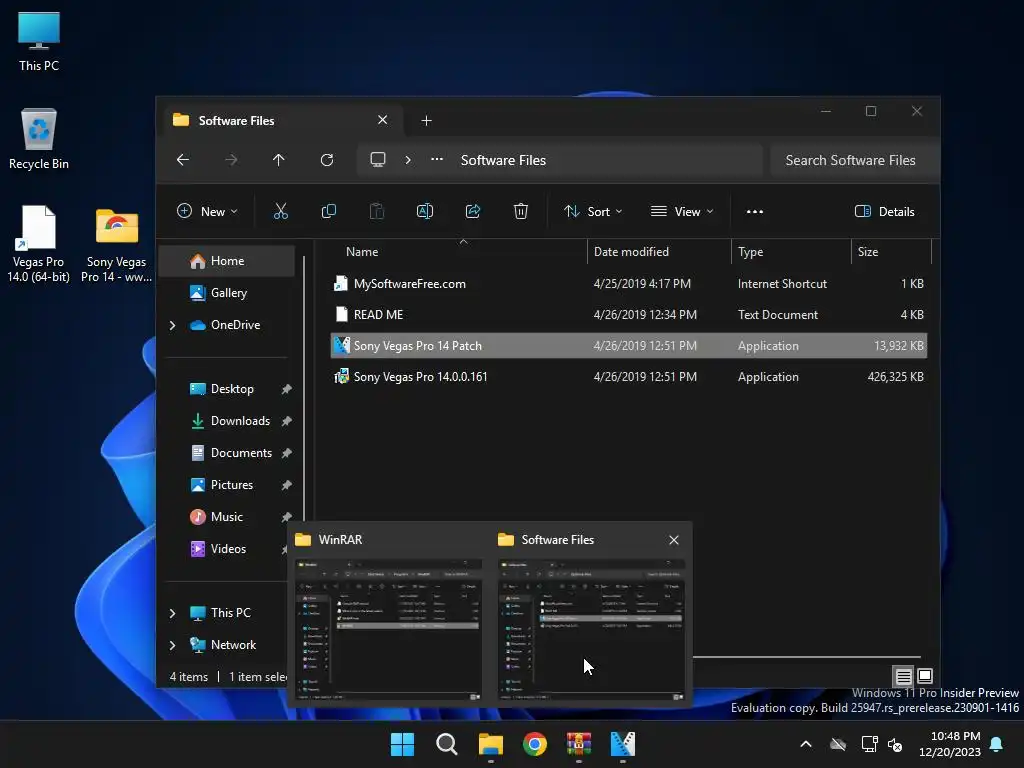This screenshot has width=1024, height=768.
Task: Click the monitor icon in address bar
Action: pyautogui.click(x=378, y=160)
